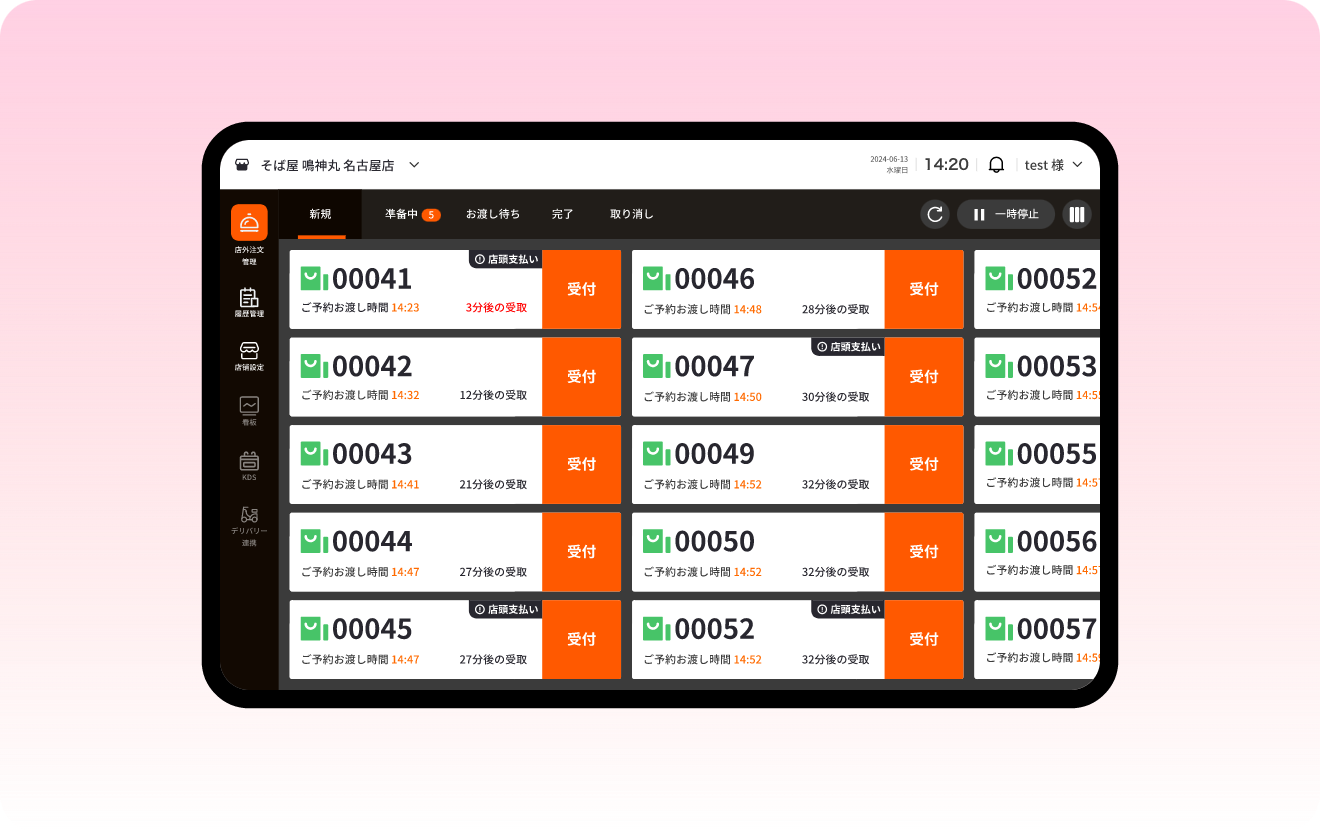This screenshot has width=1320, height=832.
Task: Accept order 00041 with 受付 button
Action: (x=581, y=289)
